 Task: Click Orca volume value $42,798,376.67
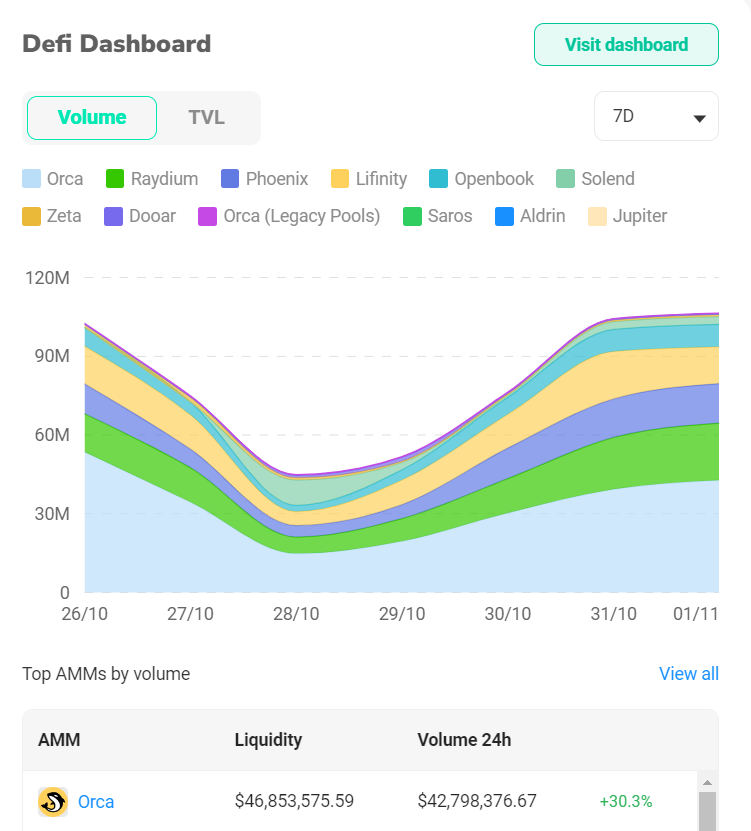[476, 800]
